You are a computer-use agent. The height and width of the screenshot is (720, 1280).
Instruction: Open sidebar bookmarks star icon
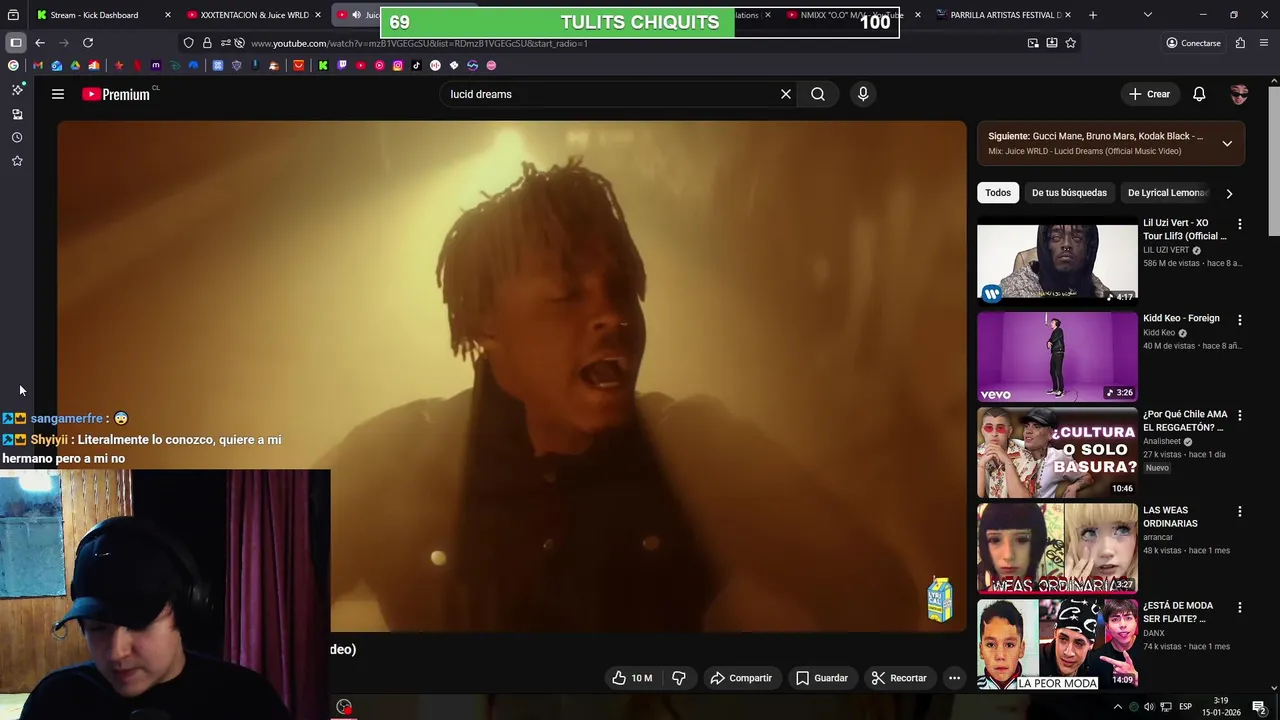[17, 161]
